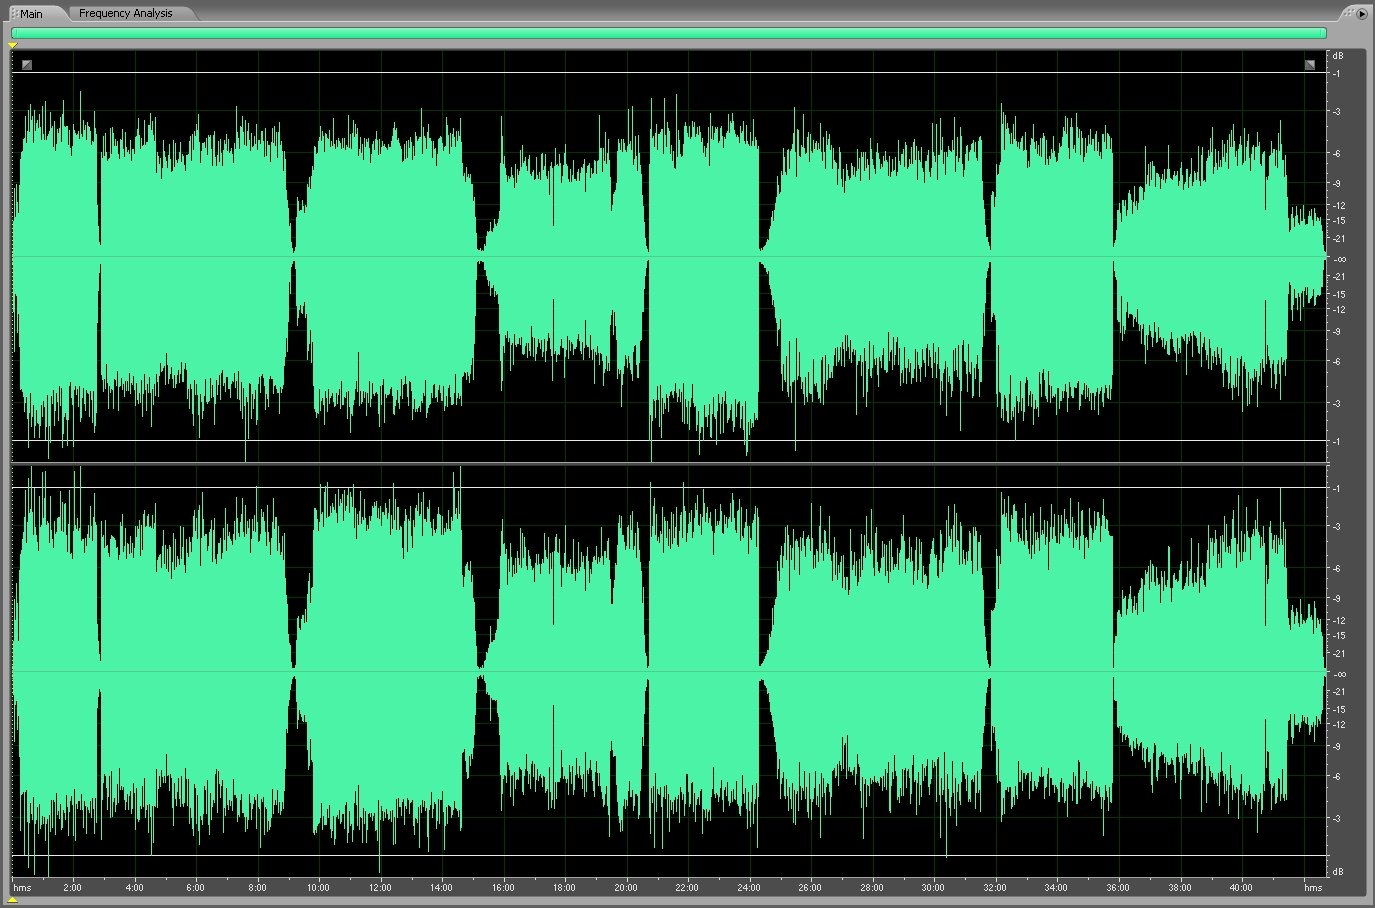Select the Main waveform tab
The width and height of the screenshot is (1375, 908).
pyautogui.click(x=31, y=14)
